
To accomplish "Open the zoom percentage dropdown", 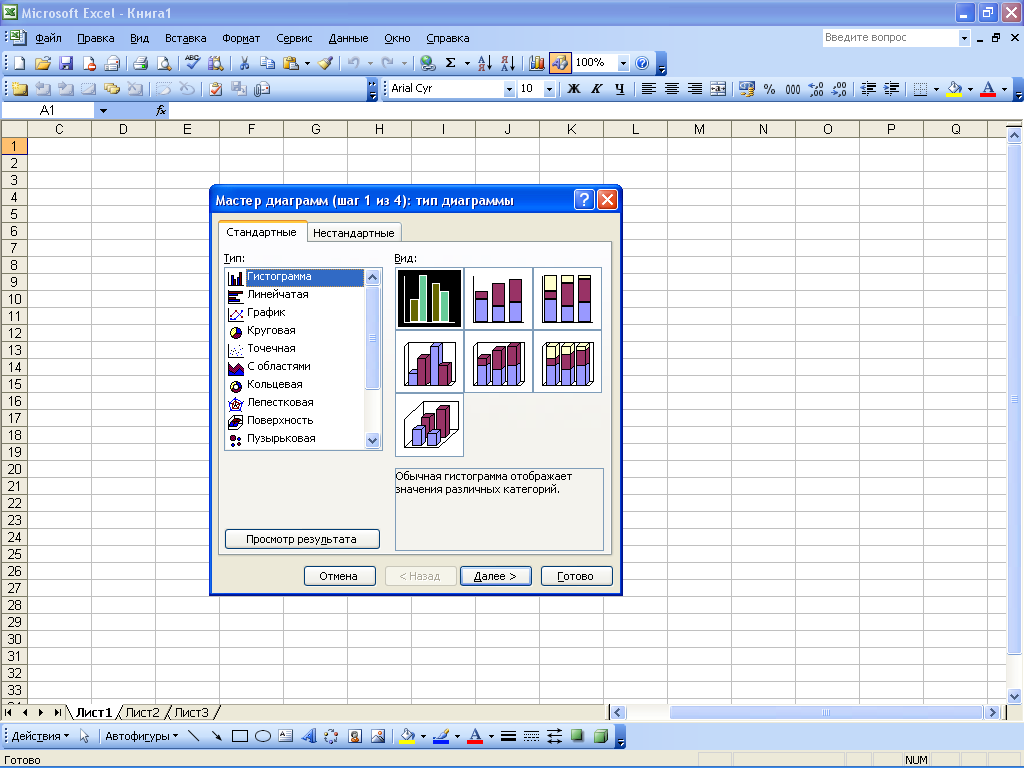I will [623, 63].
